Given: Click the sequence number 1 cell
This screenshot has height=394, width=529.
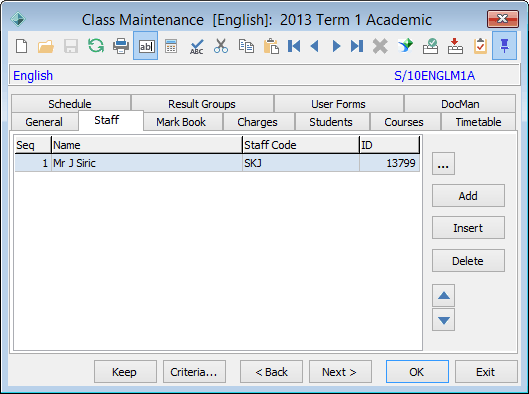Looking at the screenshot, I should [33, 163].
